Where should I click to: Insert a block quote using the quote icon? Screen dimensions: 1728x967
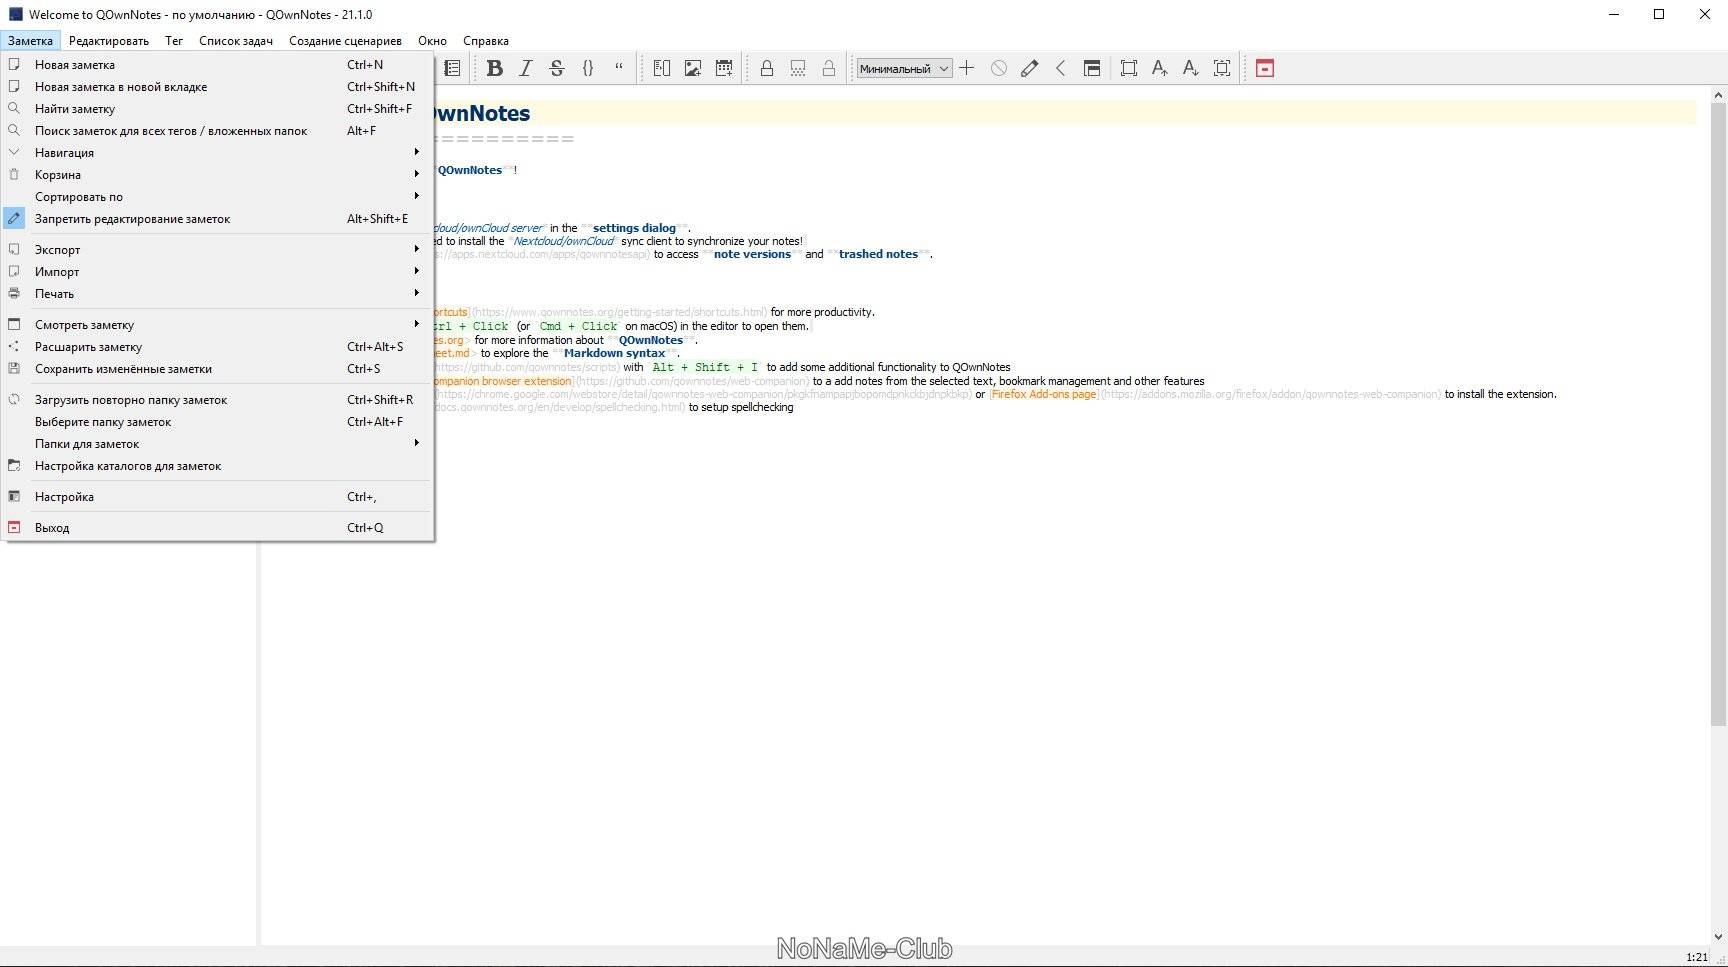coord(619,68)
